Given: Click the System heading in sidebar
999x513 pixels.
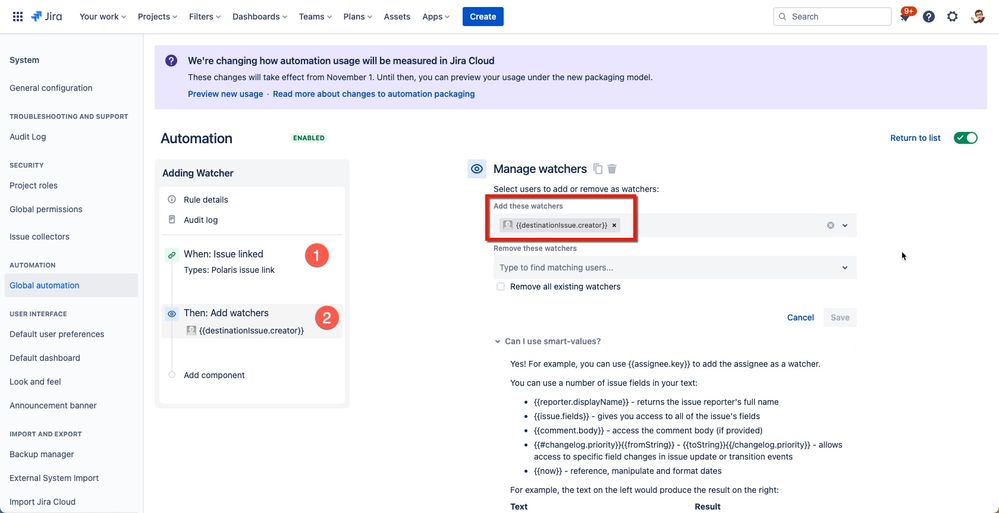Looking at the screenshot, I should pyautogui.click(x=24, y=60).
